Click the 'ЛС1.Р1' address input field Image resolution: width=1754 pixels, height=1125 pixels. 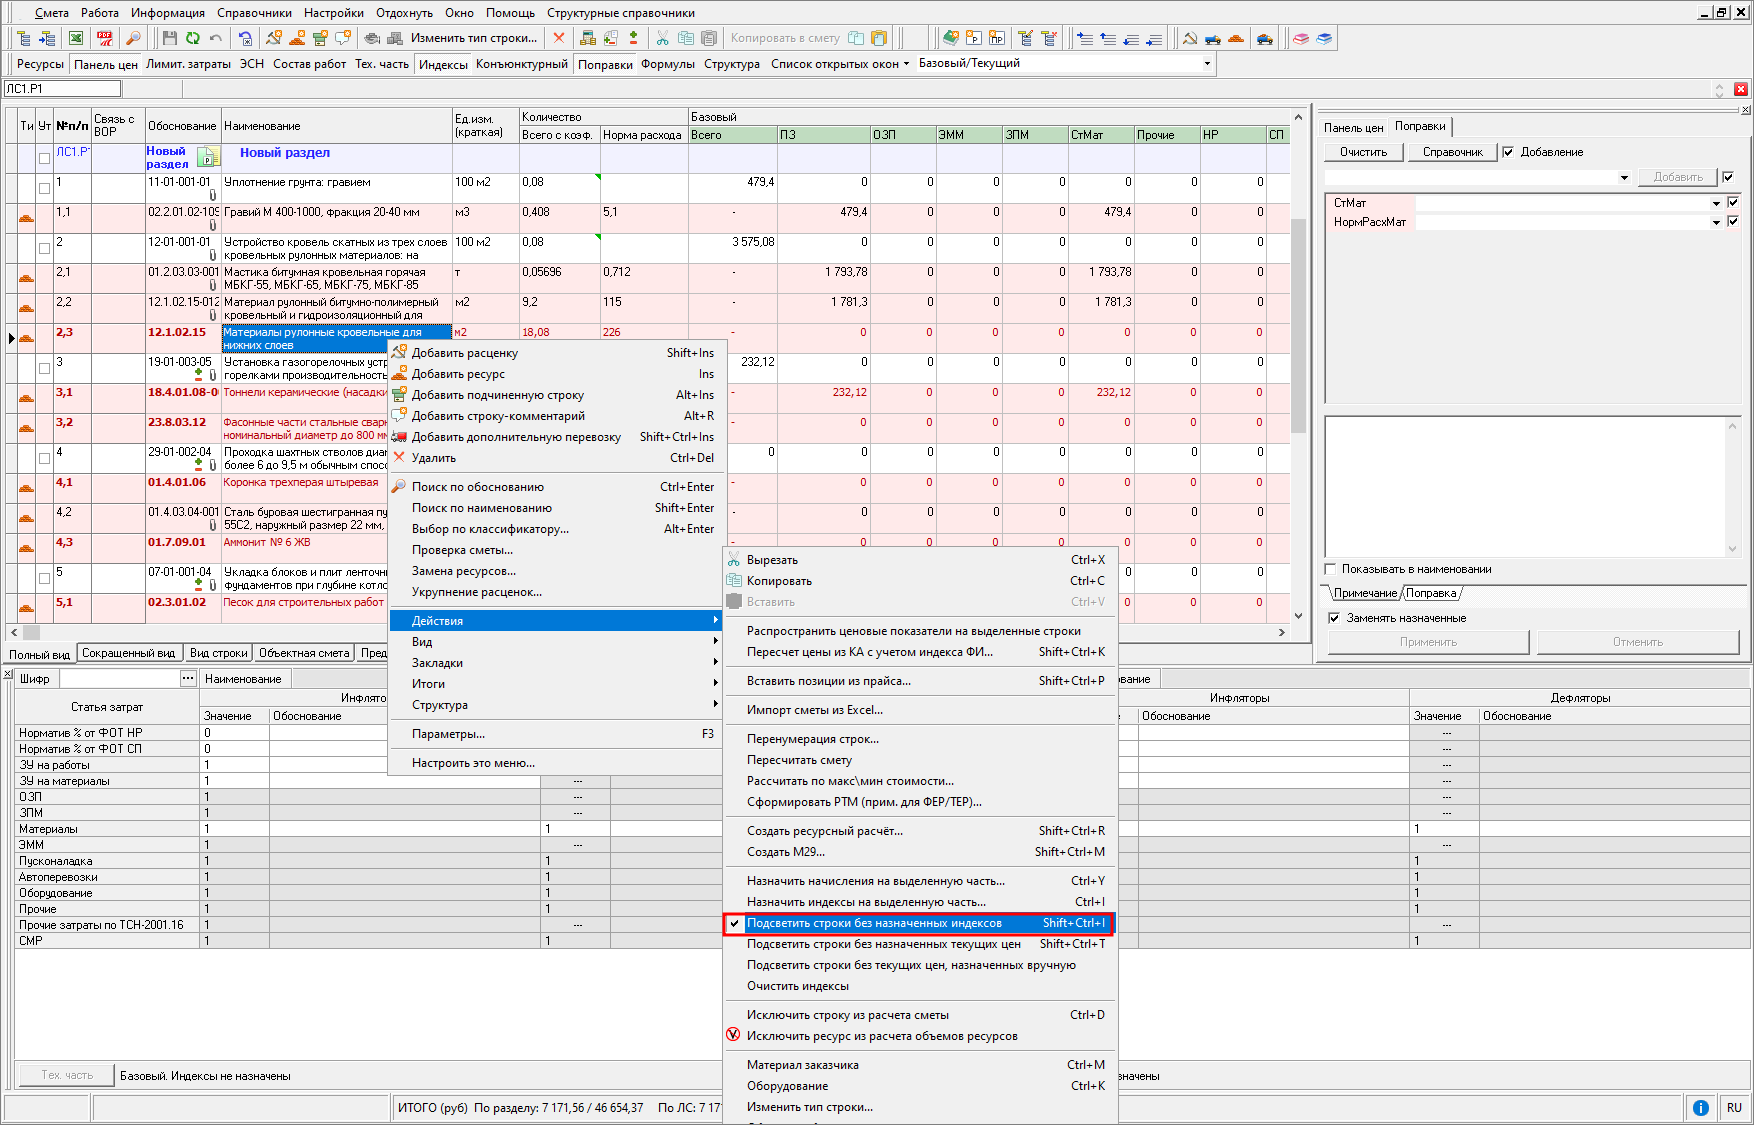point(62,89)
